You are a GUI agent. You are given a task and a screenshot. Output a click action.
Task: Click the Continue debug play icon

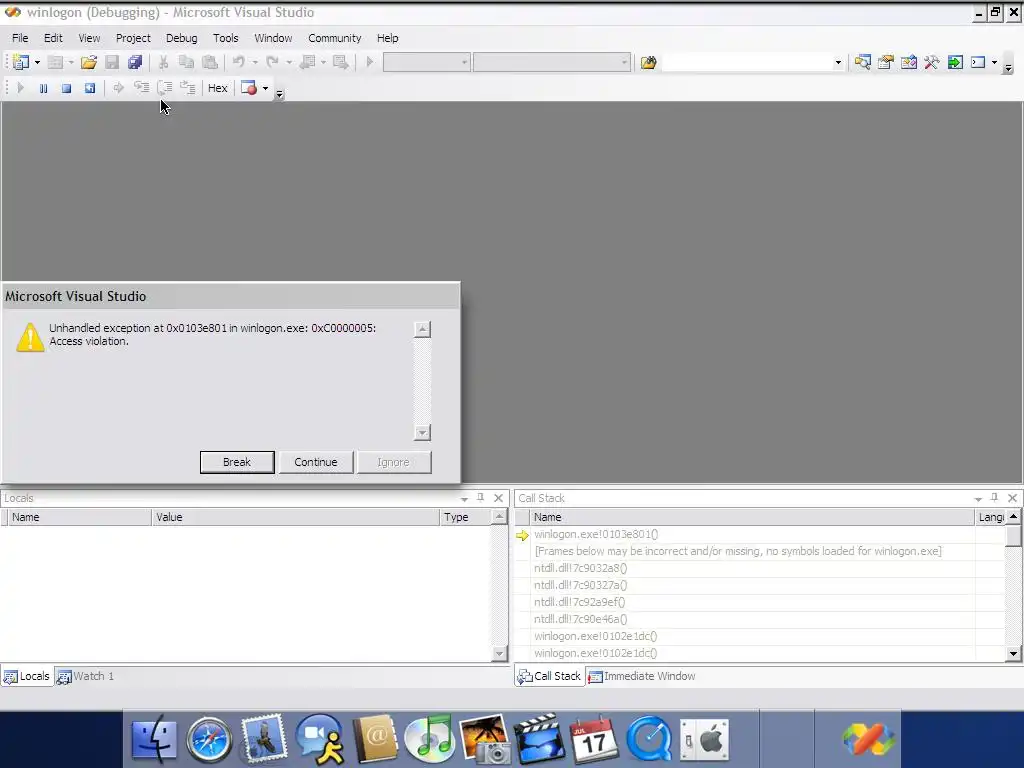pos(20,88)
